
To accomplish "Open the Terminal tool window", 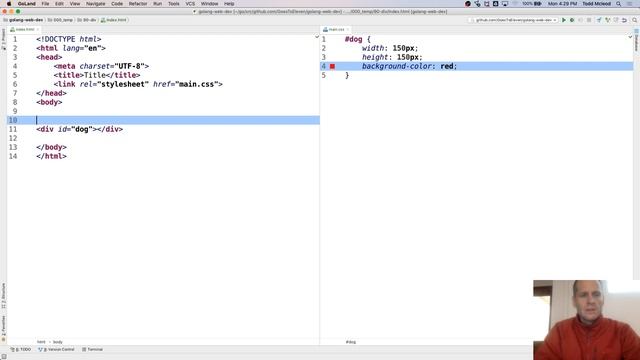I will [x=93, y=349].
